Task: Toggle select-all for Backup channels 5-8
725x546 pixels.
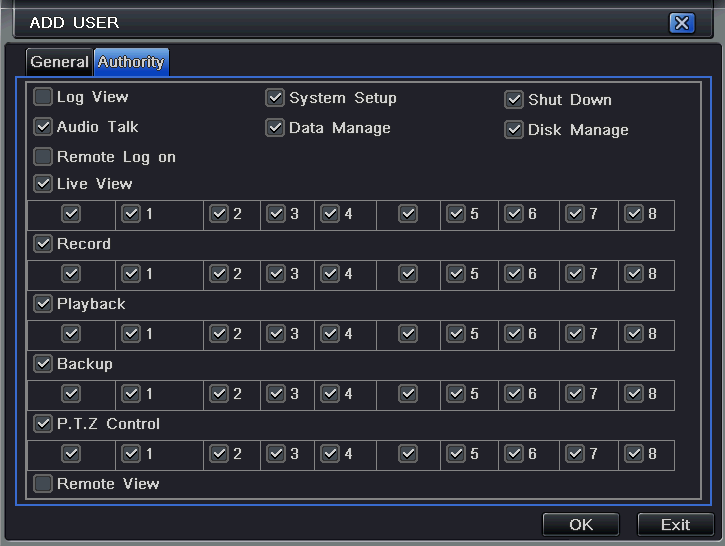Action: (x=408, y=394)
